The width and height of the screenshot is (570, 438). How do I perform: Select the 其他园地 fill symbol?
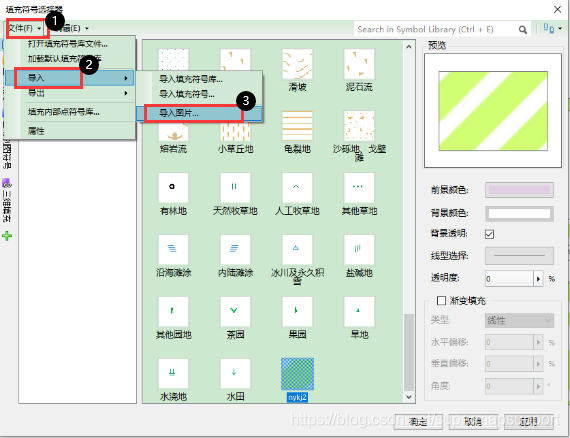(x=173, y=318)
